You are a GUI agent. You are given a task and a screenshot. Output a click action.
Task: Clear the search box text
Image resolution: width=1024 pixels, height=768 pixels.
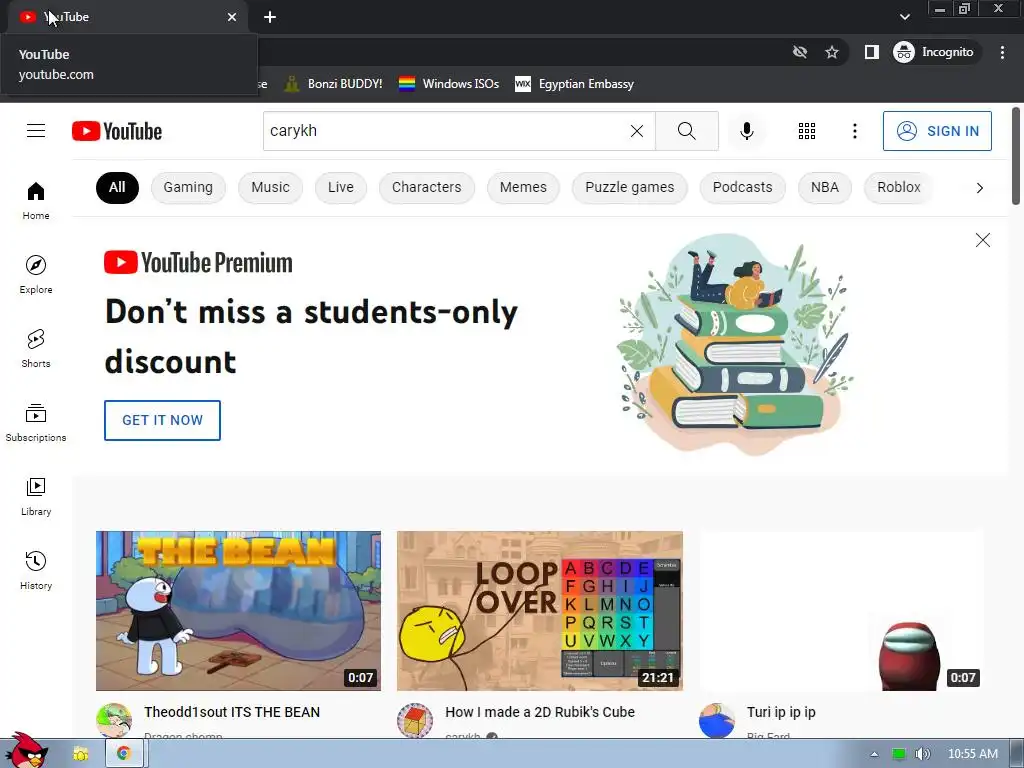coord(637,131)
